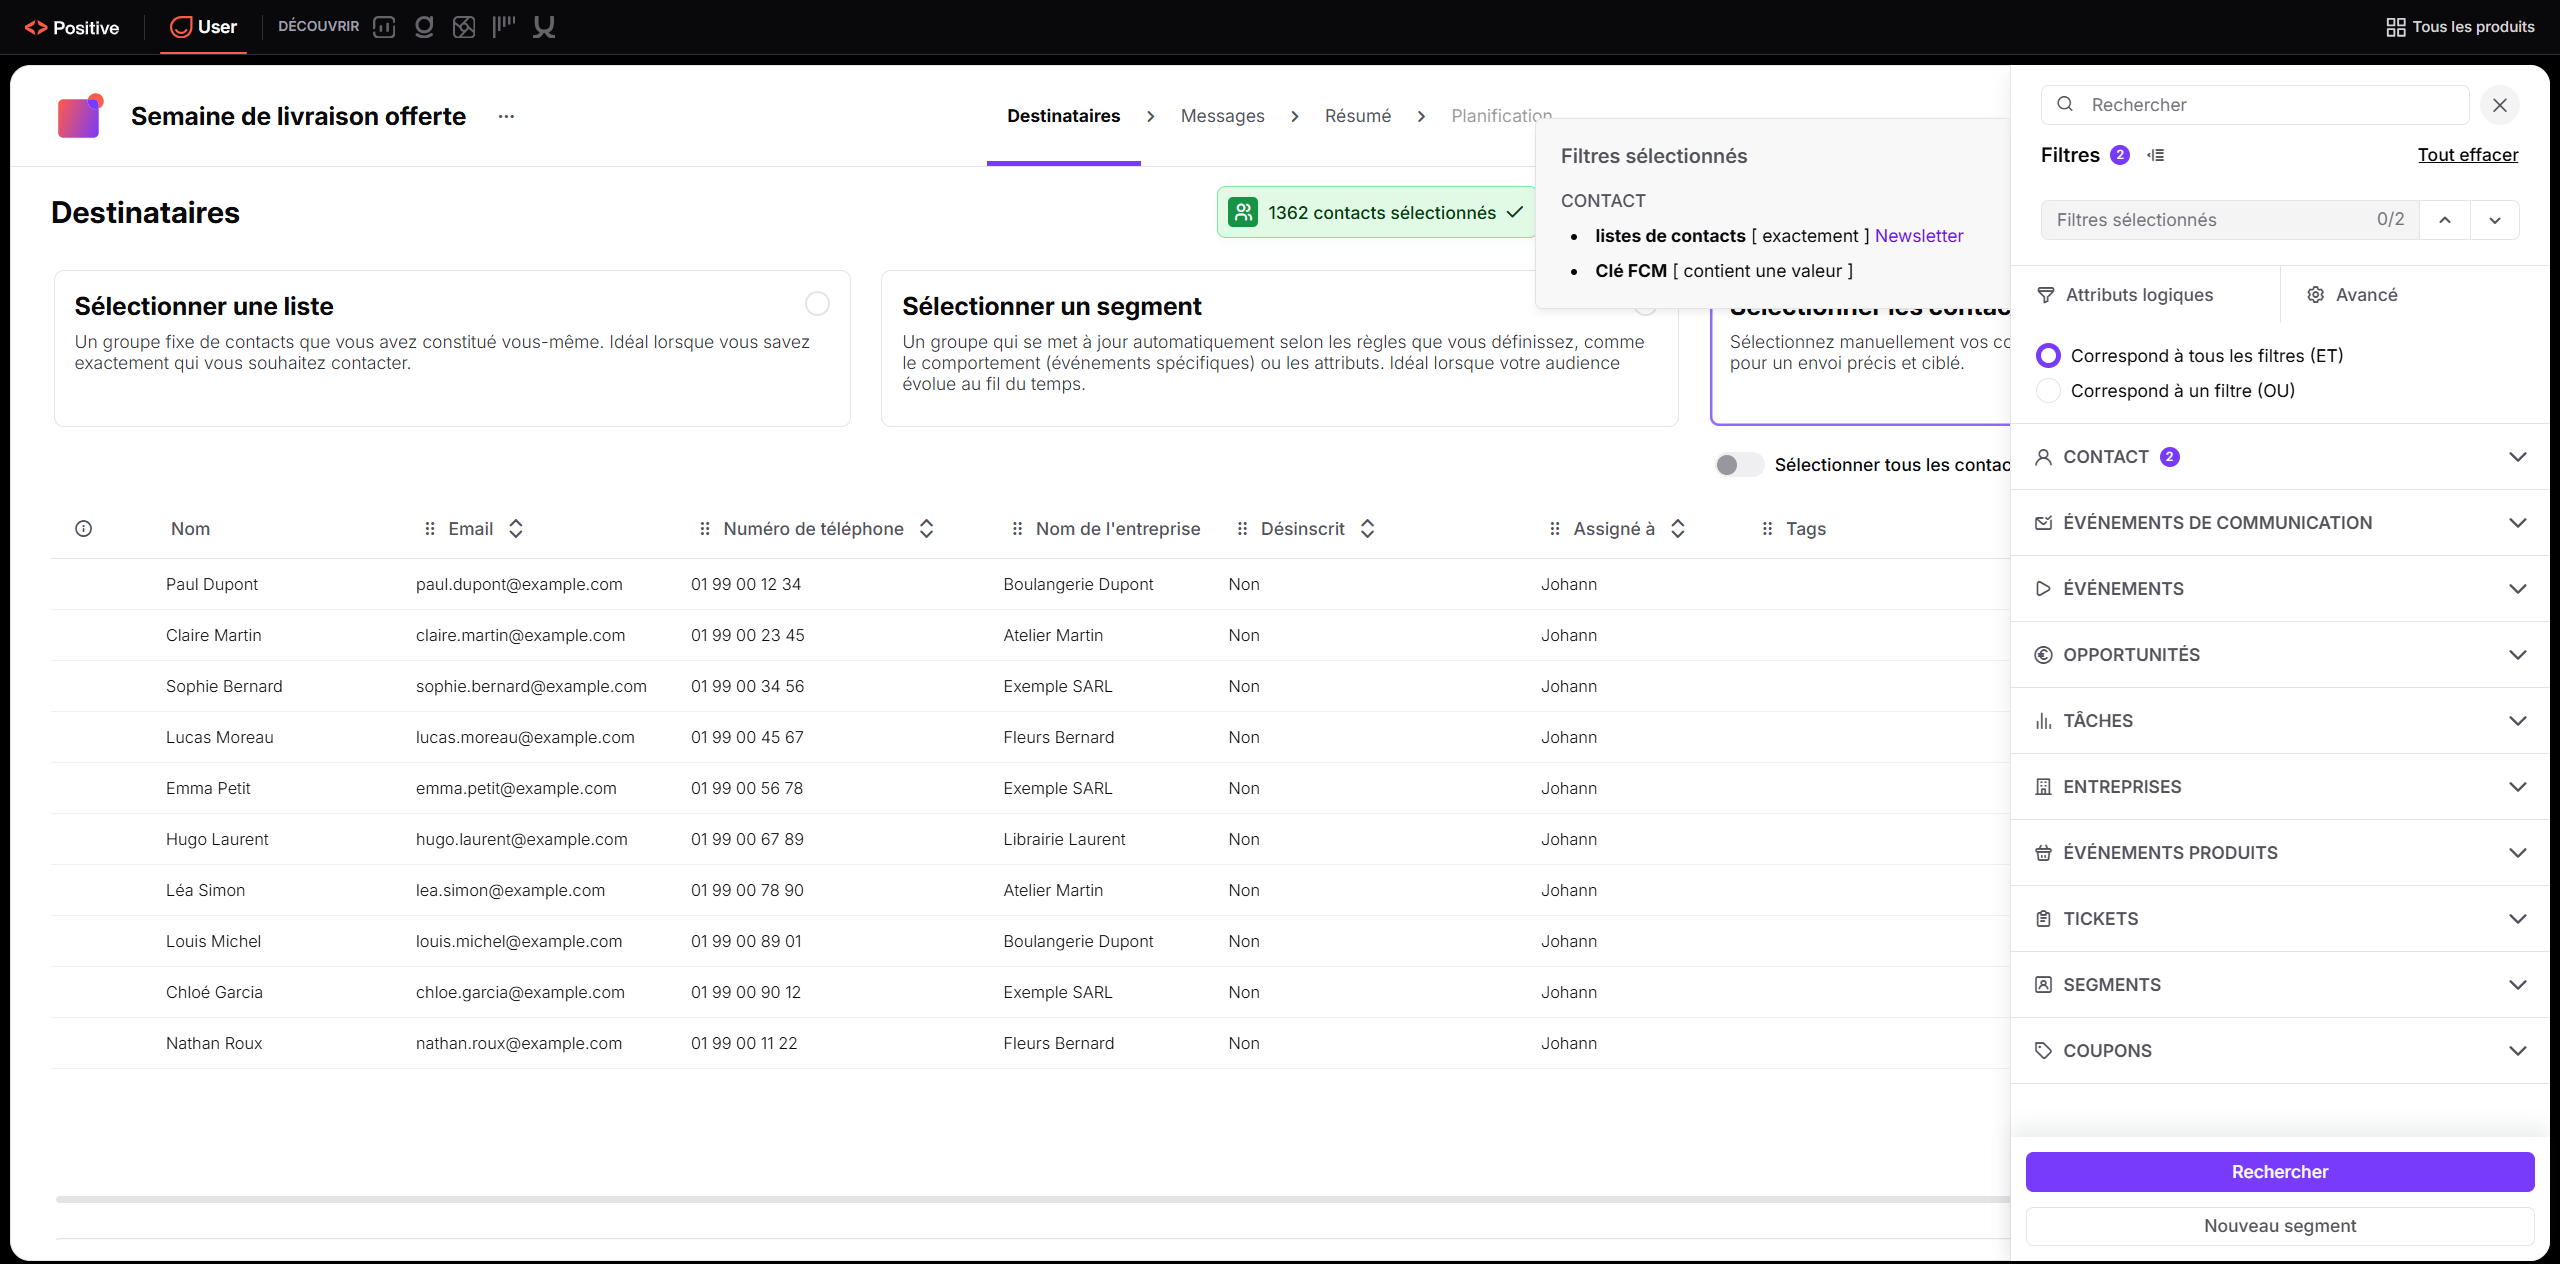Close the filter panel with the X
Screen dimensions: 2560x1264
[x=2500, y=105]
